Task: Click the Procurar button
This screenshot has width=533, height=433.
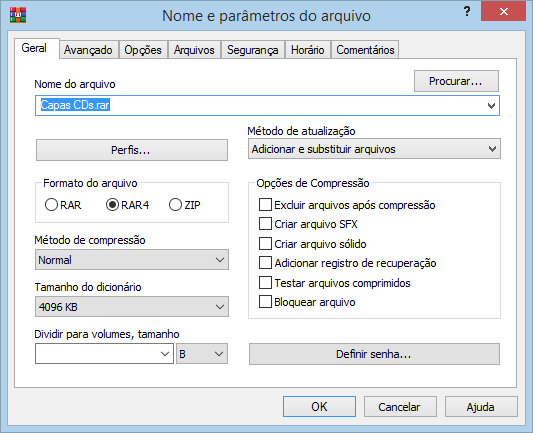Action: coord(456,81)
